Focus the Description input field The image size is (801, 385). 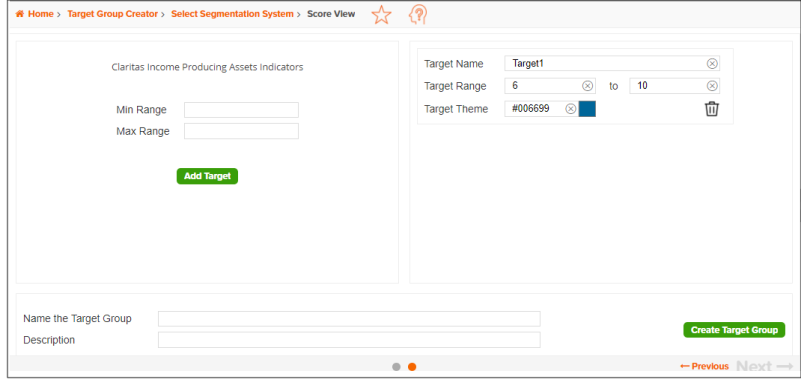[x=349, y=340]
